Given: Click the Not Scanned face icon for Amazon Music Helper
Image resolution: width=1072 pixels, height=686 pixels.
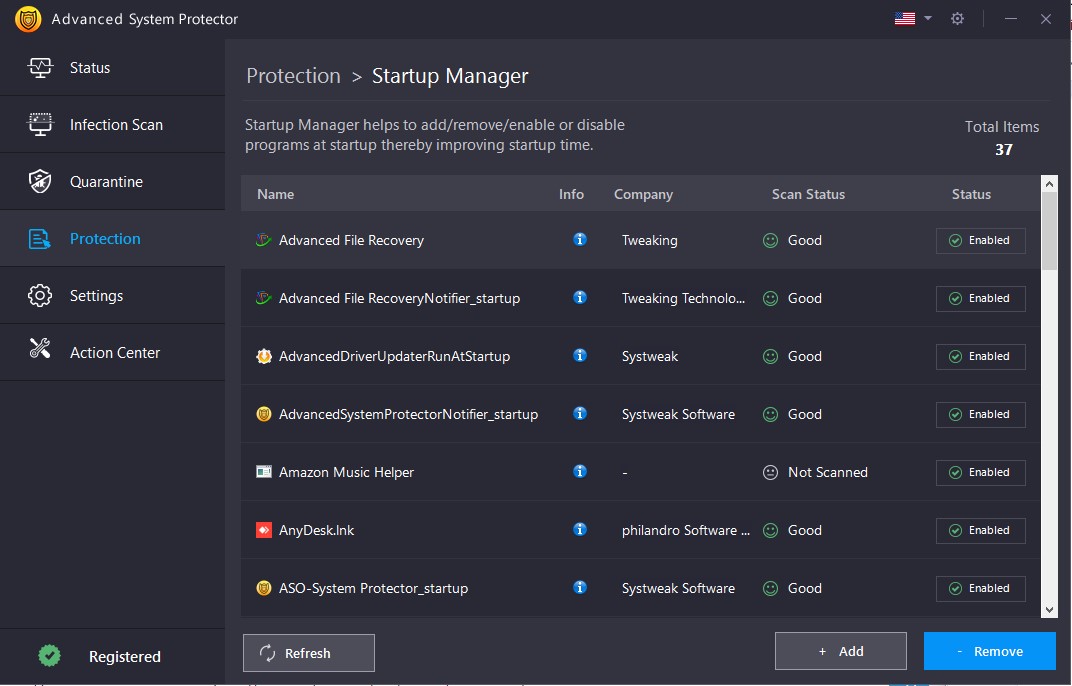Looking at the screenshot, I should tap(769, 472).
